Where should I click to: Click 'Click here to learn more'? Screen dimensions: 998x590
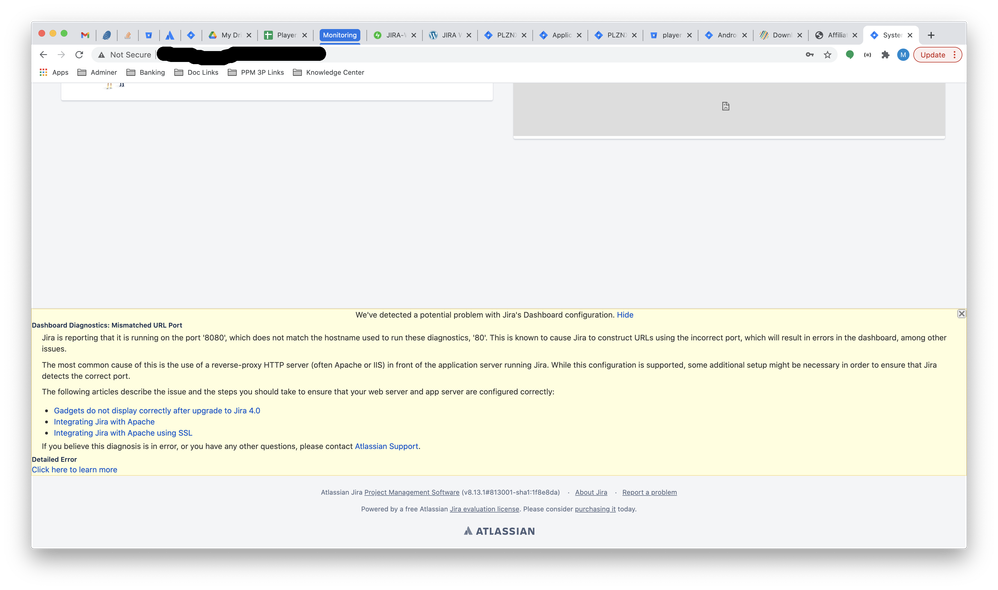click(74, 470)
